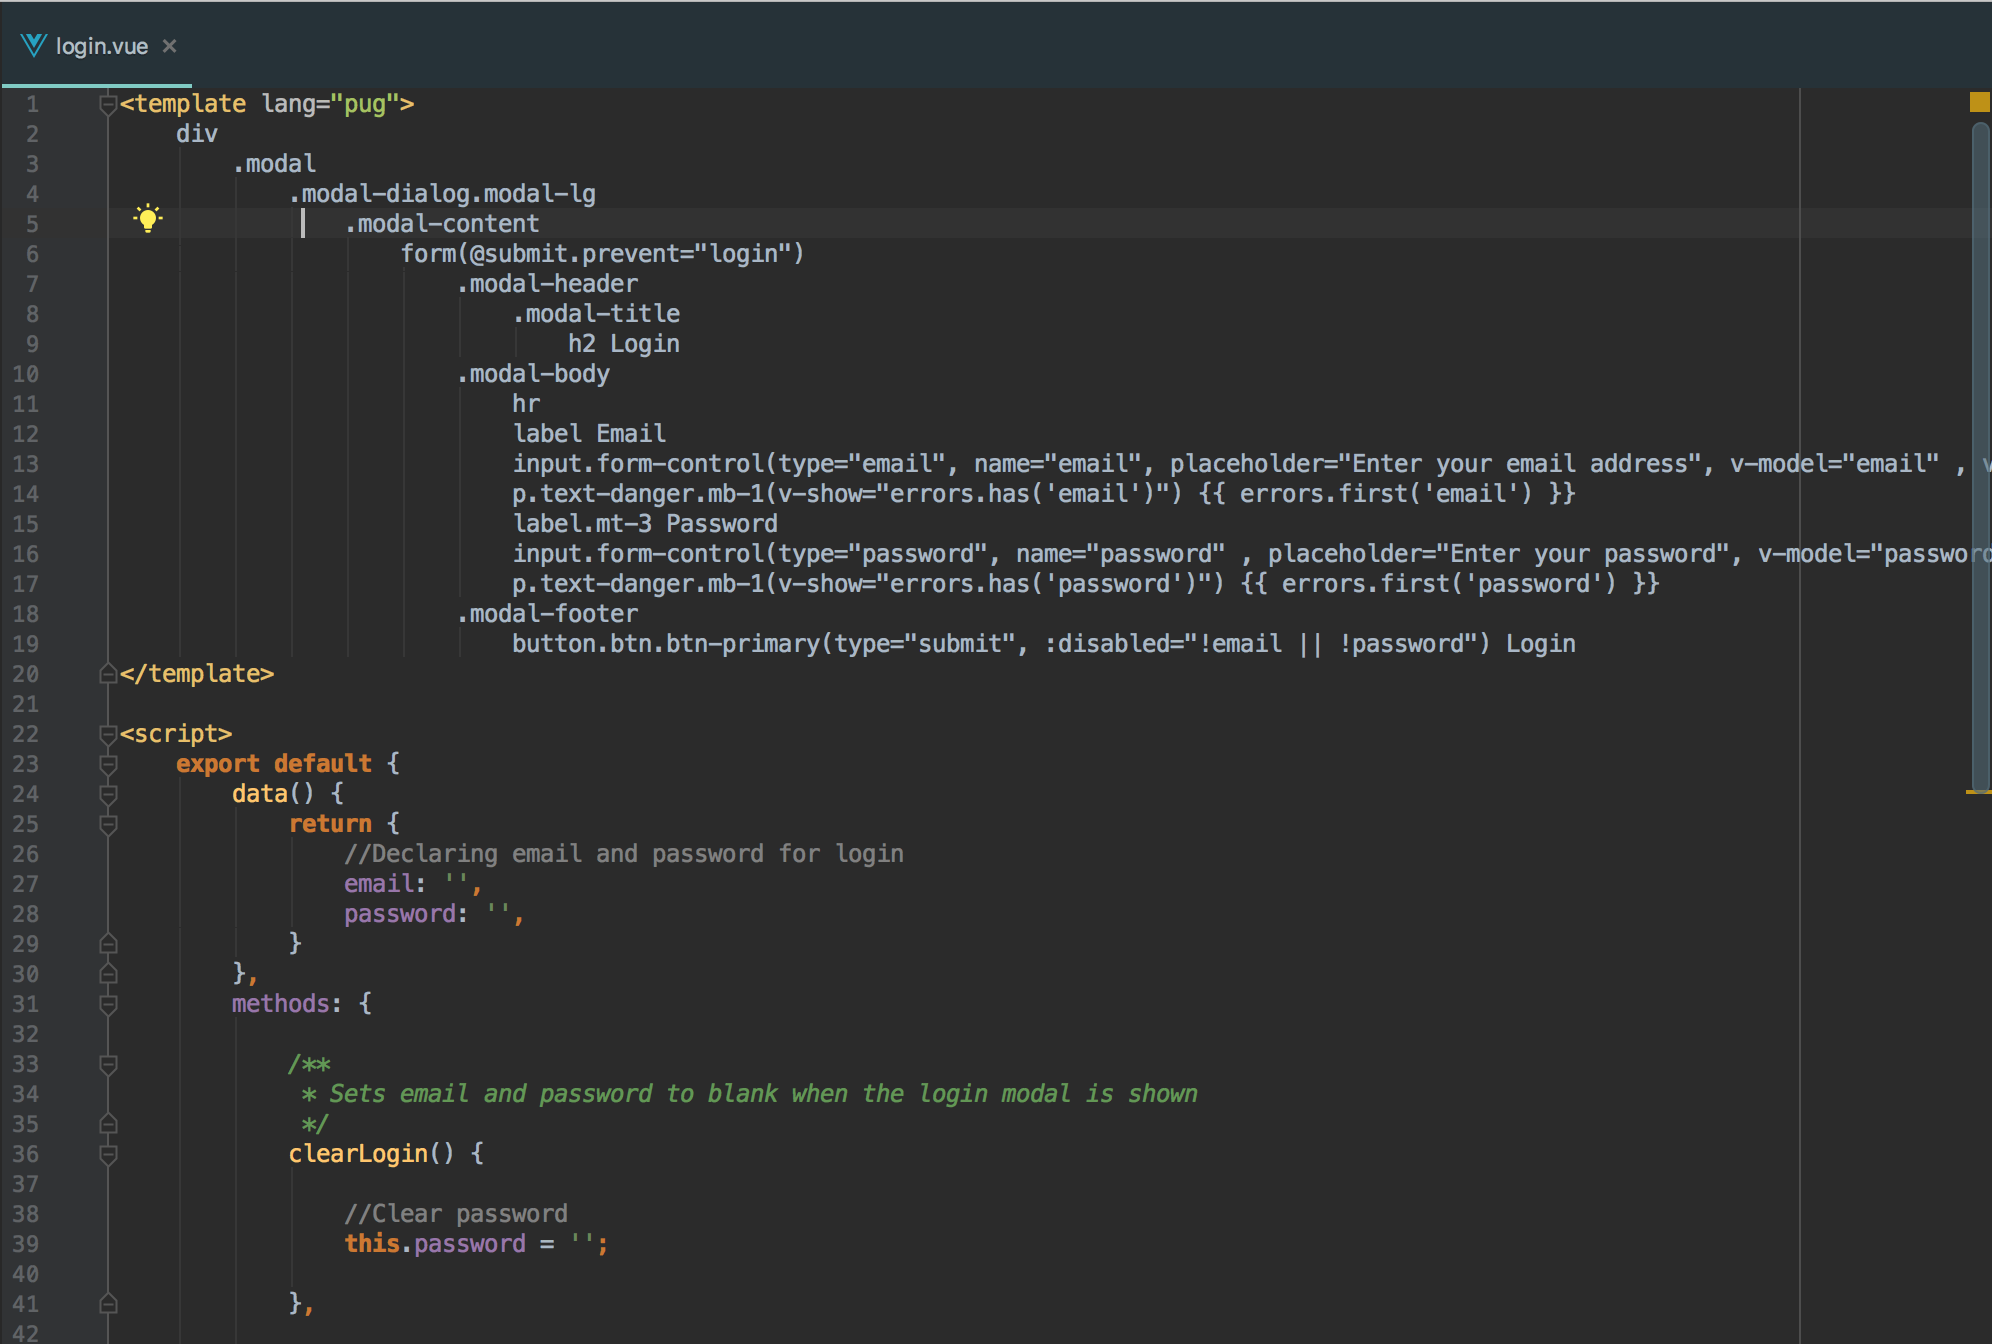
Task: Close the login.vue tab
Action: 170,46
